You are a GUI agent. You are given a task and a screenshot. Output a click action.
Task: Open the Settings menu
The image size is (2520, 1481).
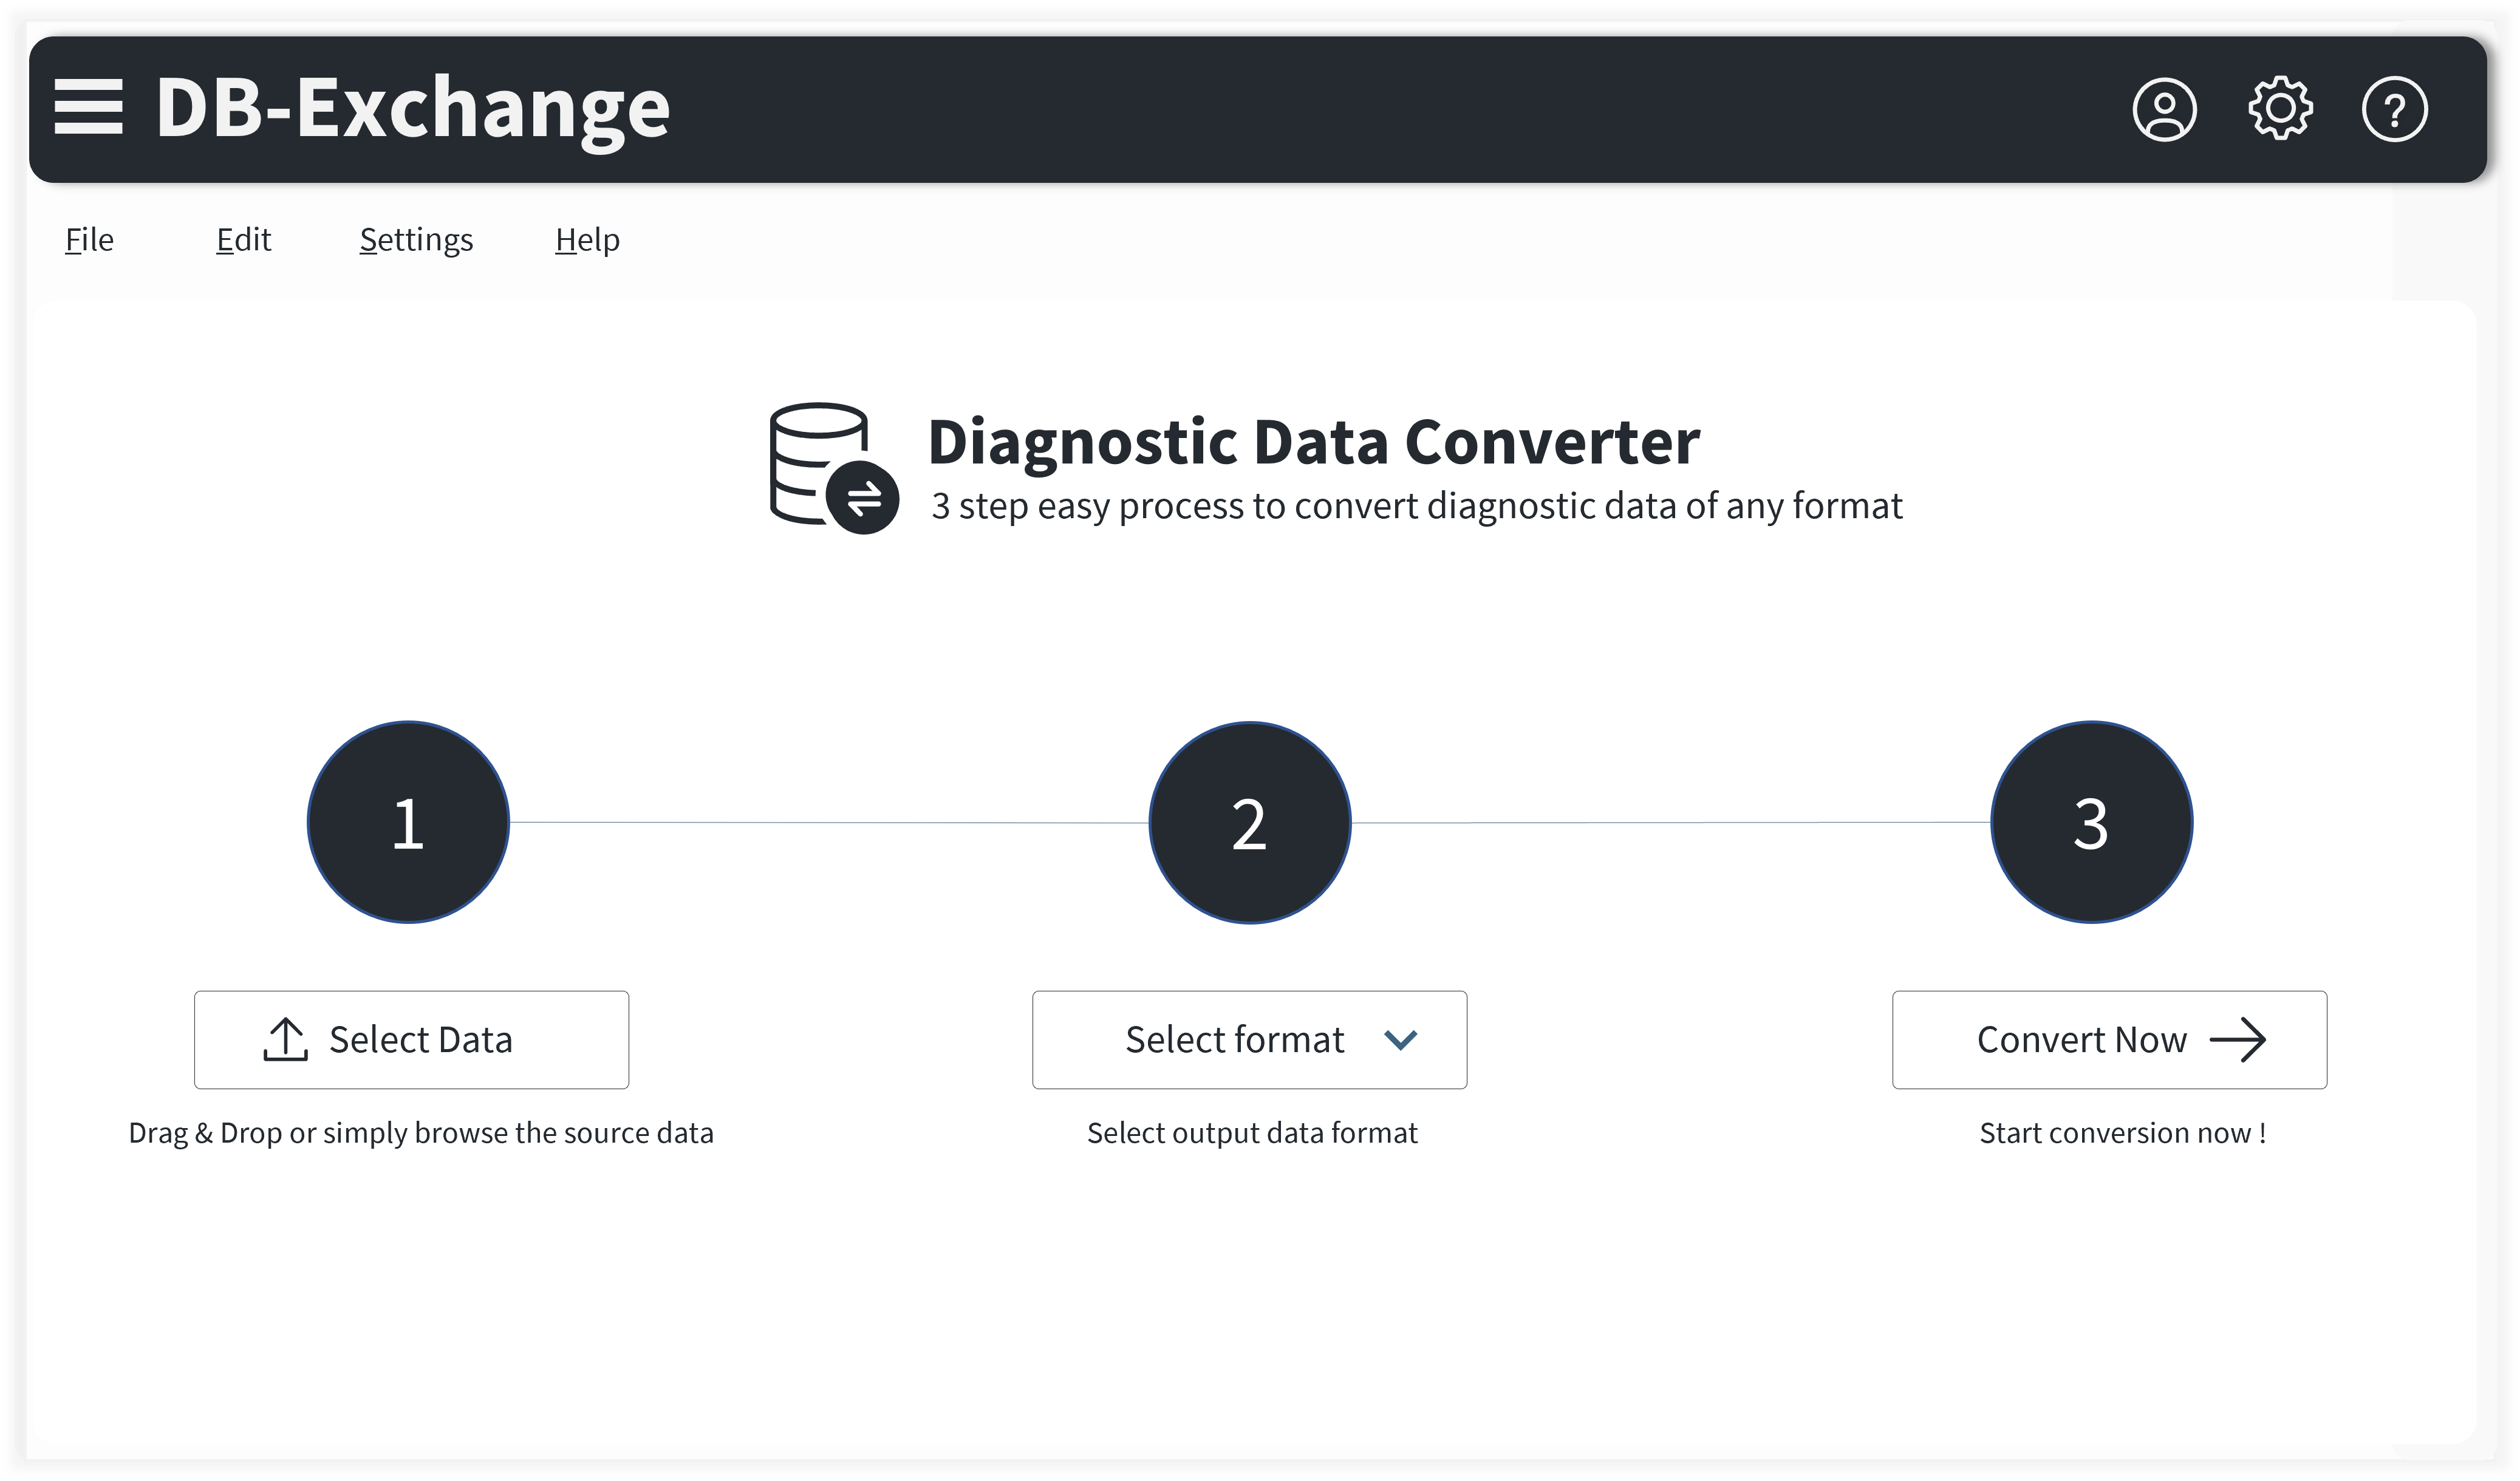click(x=416, y=240)
